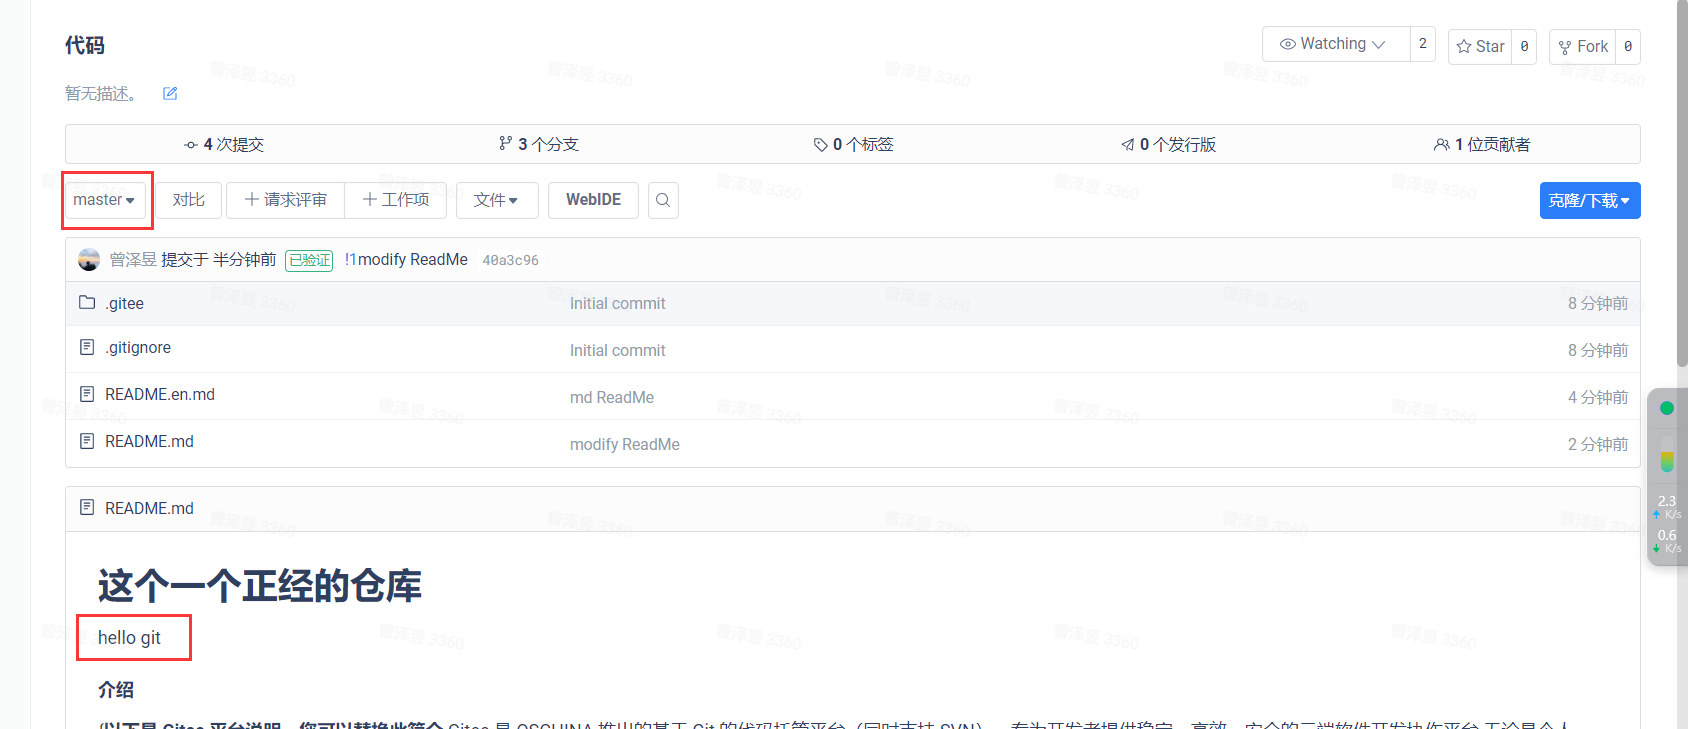This screenshot has height=729, width=1688.
Task: Click the modify ReadMe commit message
Action: coord(625,444)
